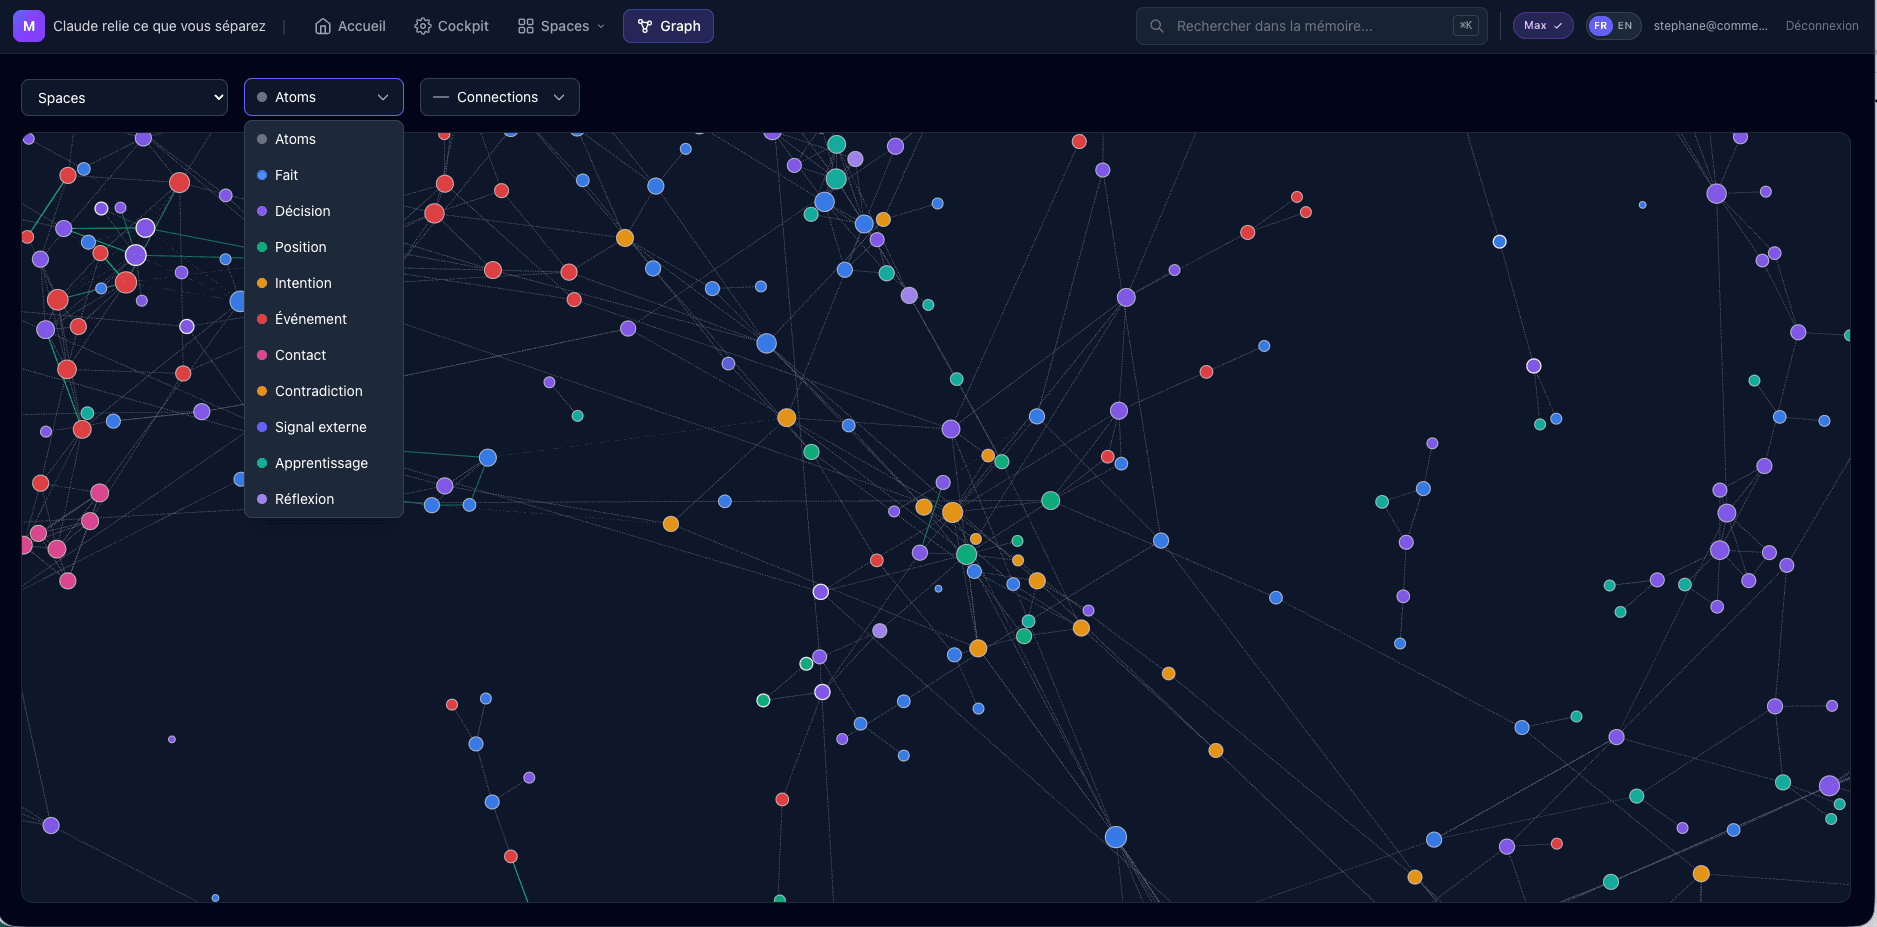Switch language to FR
The height and width of the screenshot is (927, 1877).
[x=1599, y=25]
